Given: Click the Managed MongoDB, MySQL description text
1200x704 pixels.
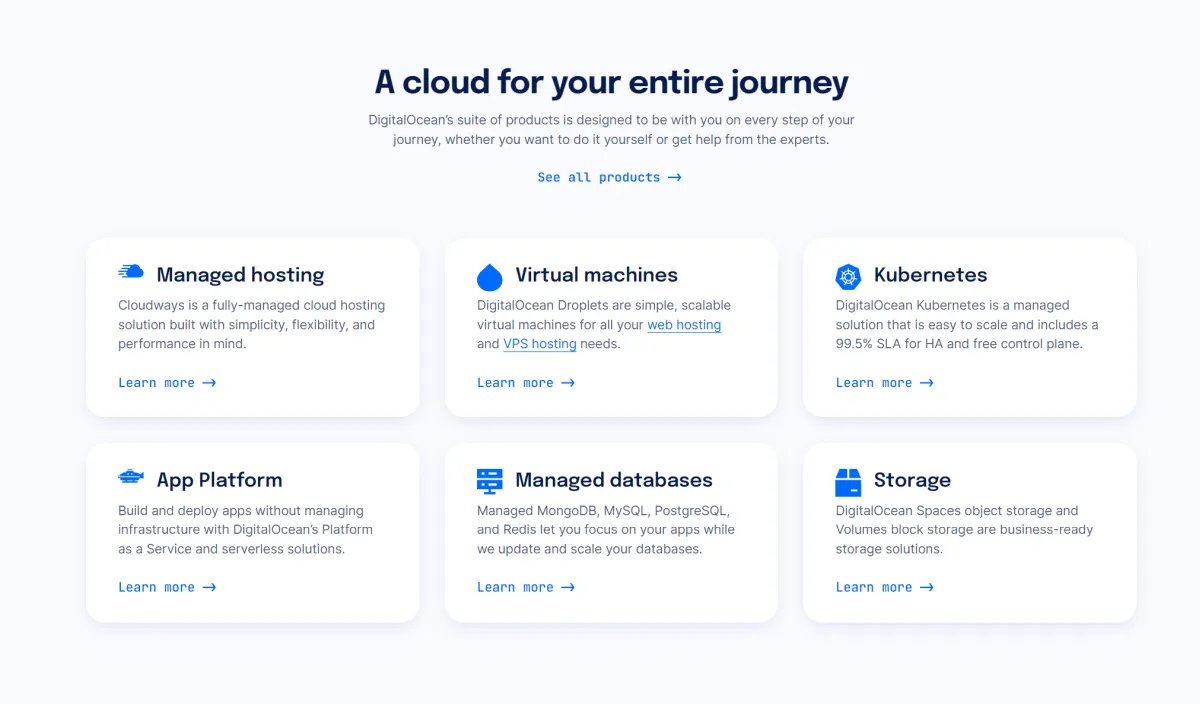Looking at the screenshot, I should (x=606, y=530).
